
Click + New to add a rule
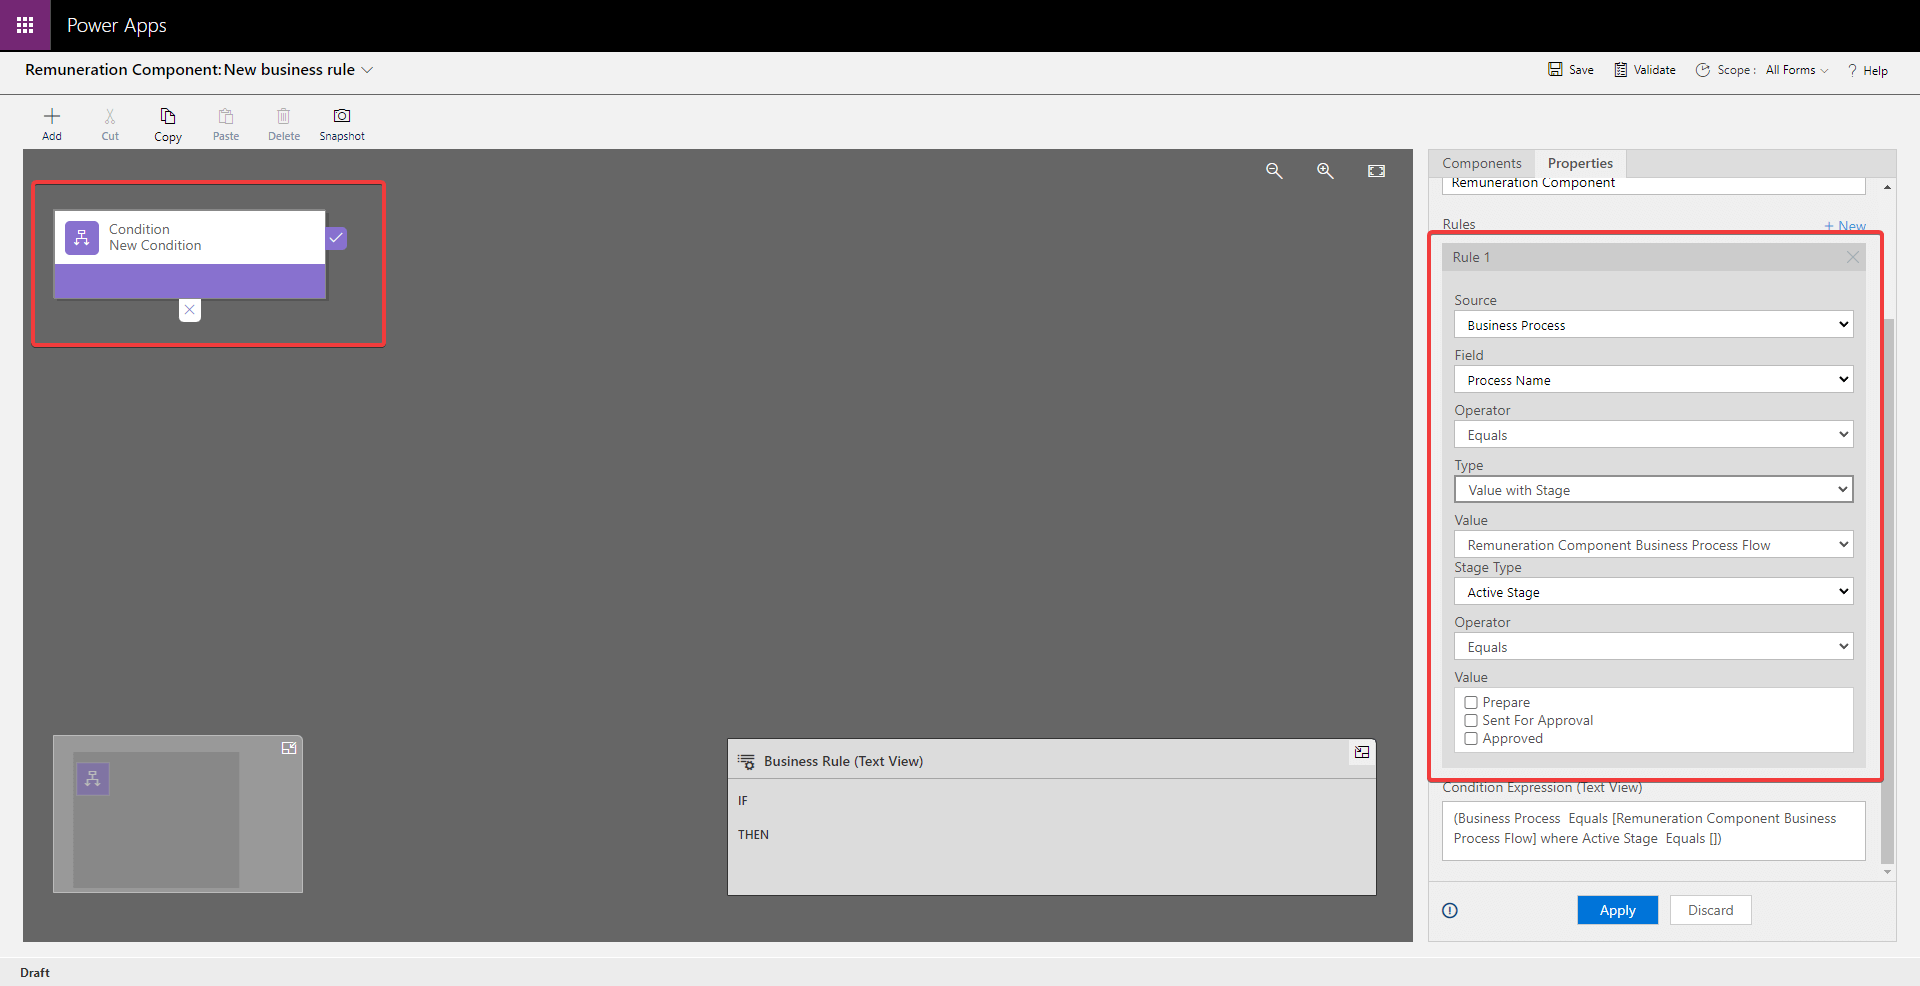[x=1845, y=226]
